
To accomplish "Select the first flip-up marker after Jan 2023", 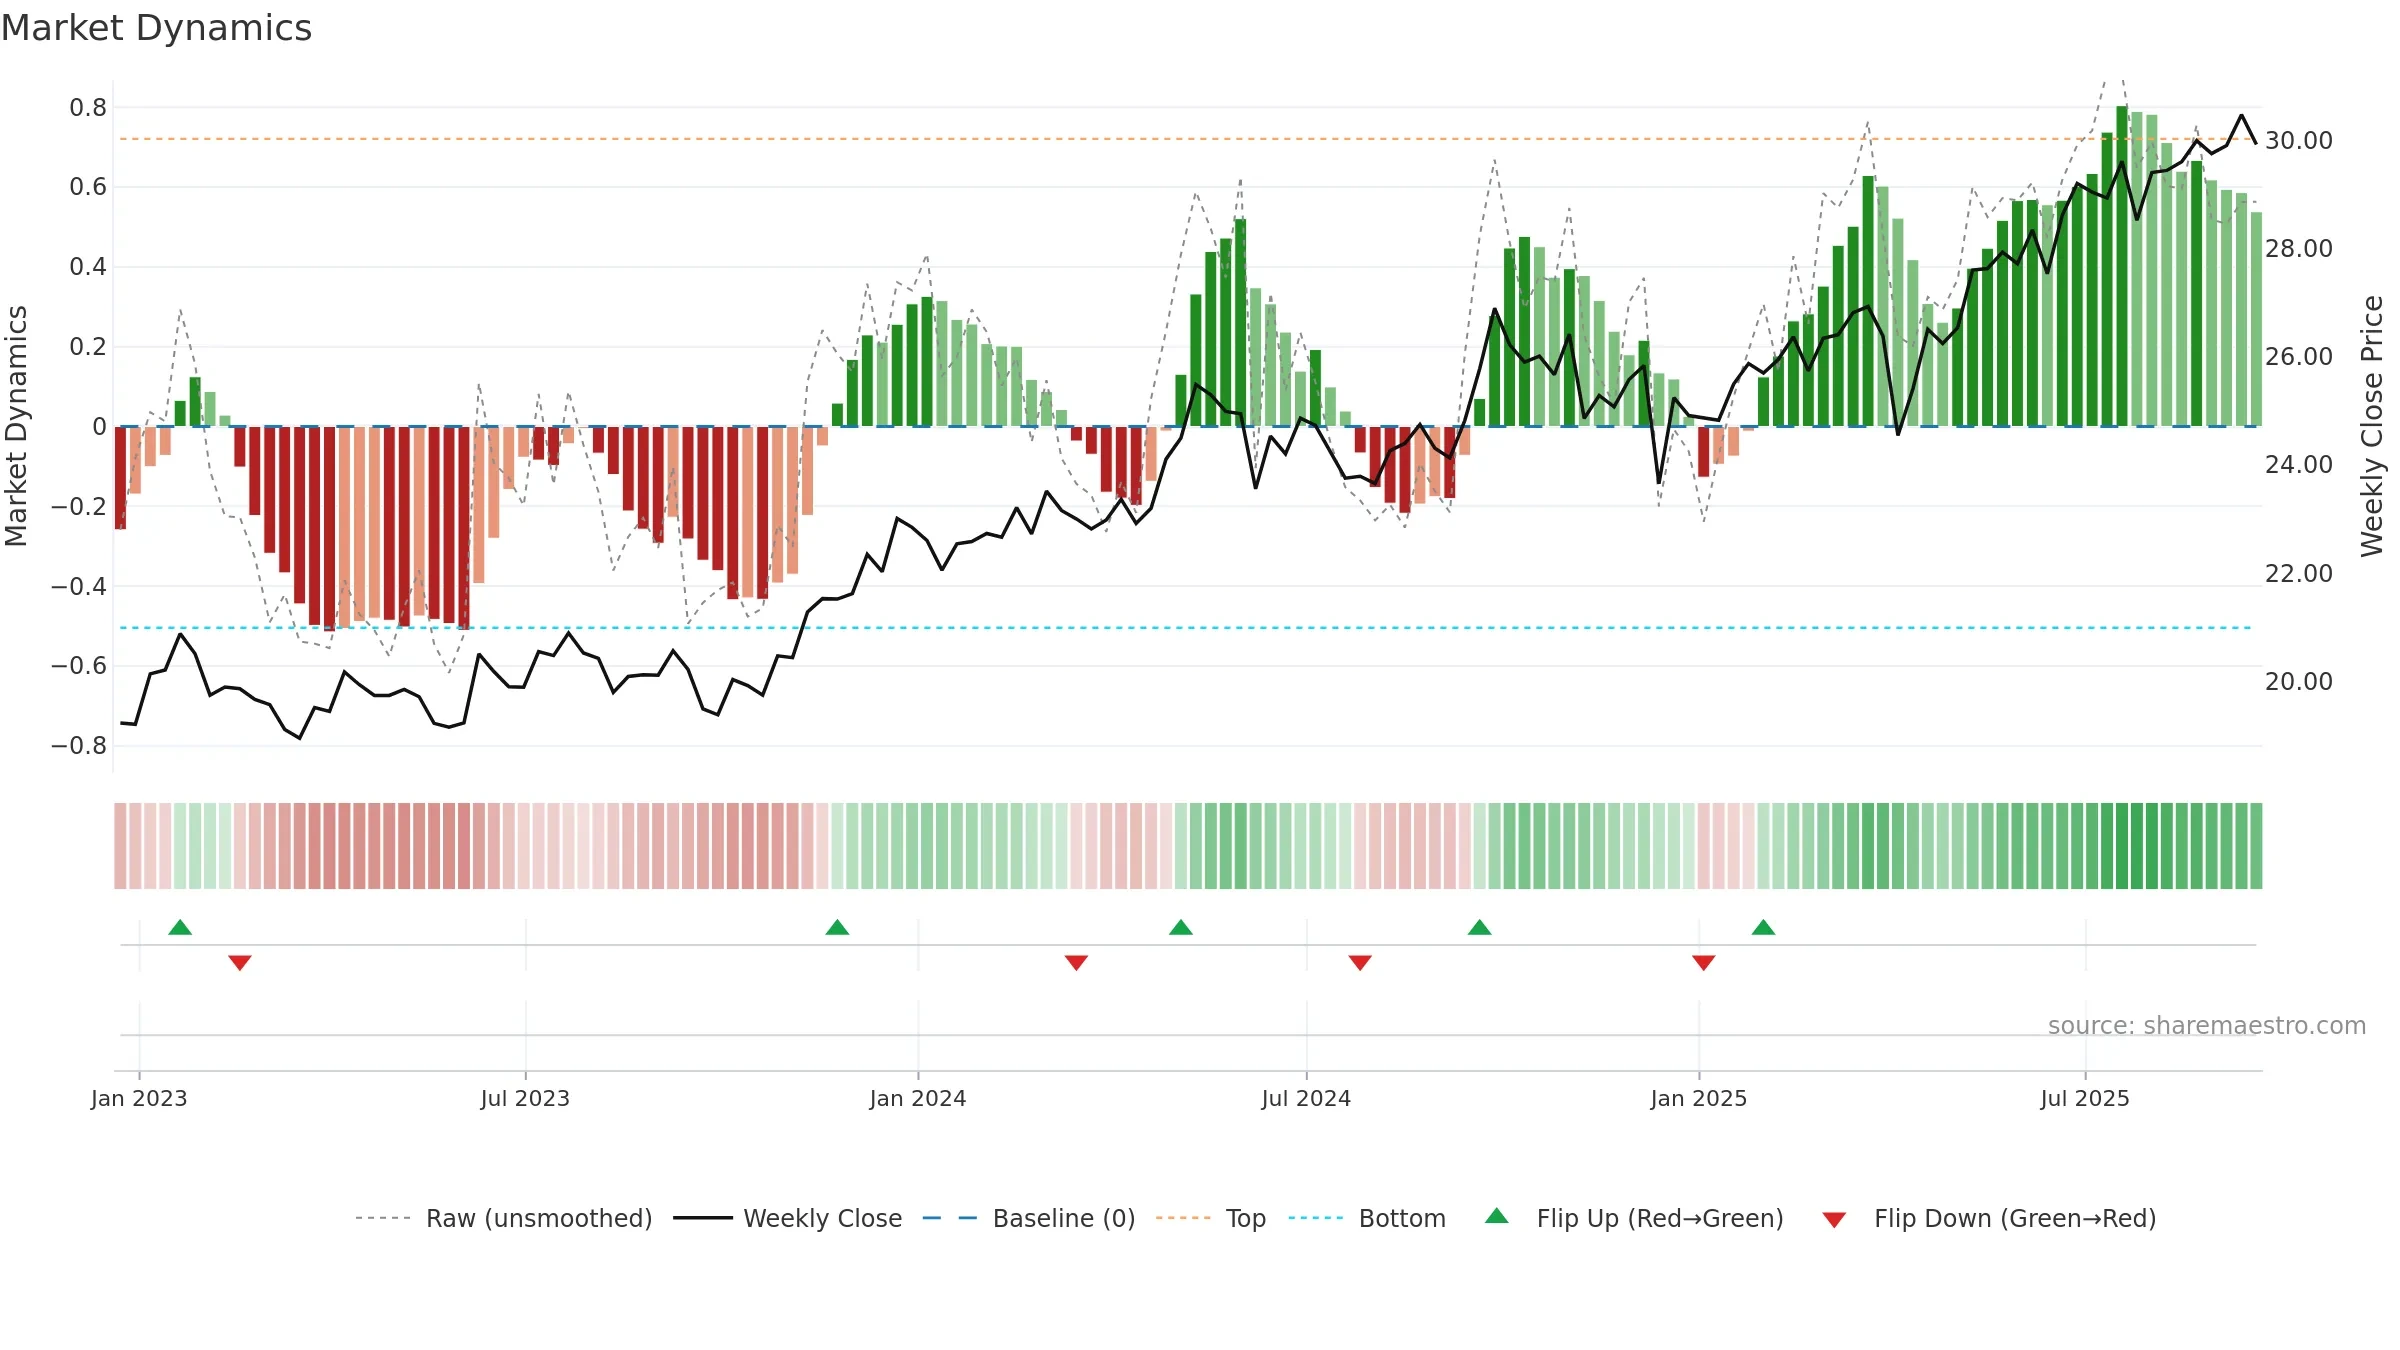I will click(180, 927).
